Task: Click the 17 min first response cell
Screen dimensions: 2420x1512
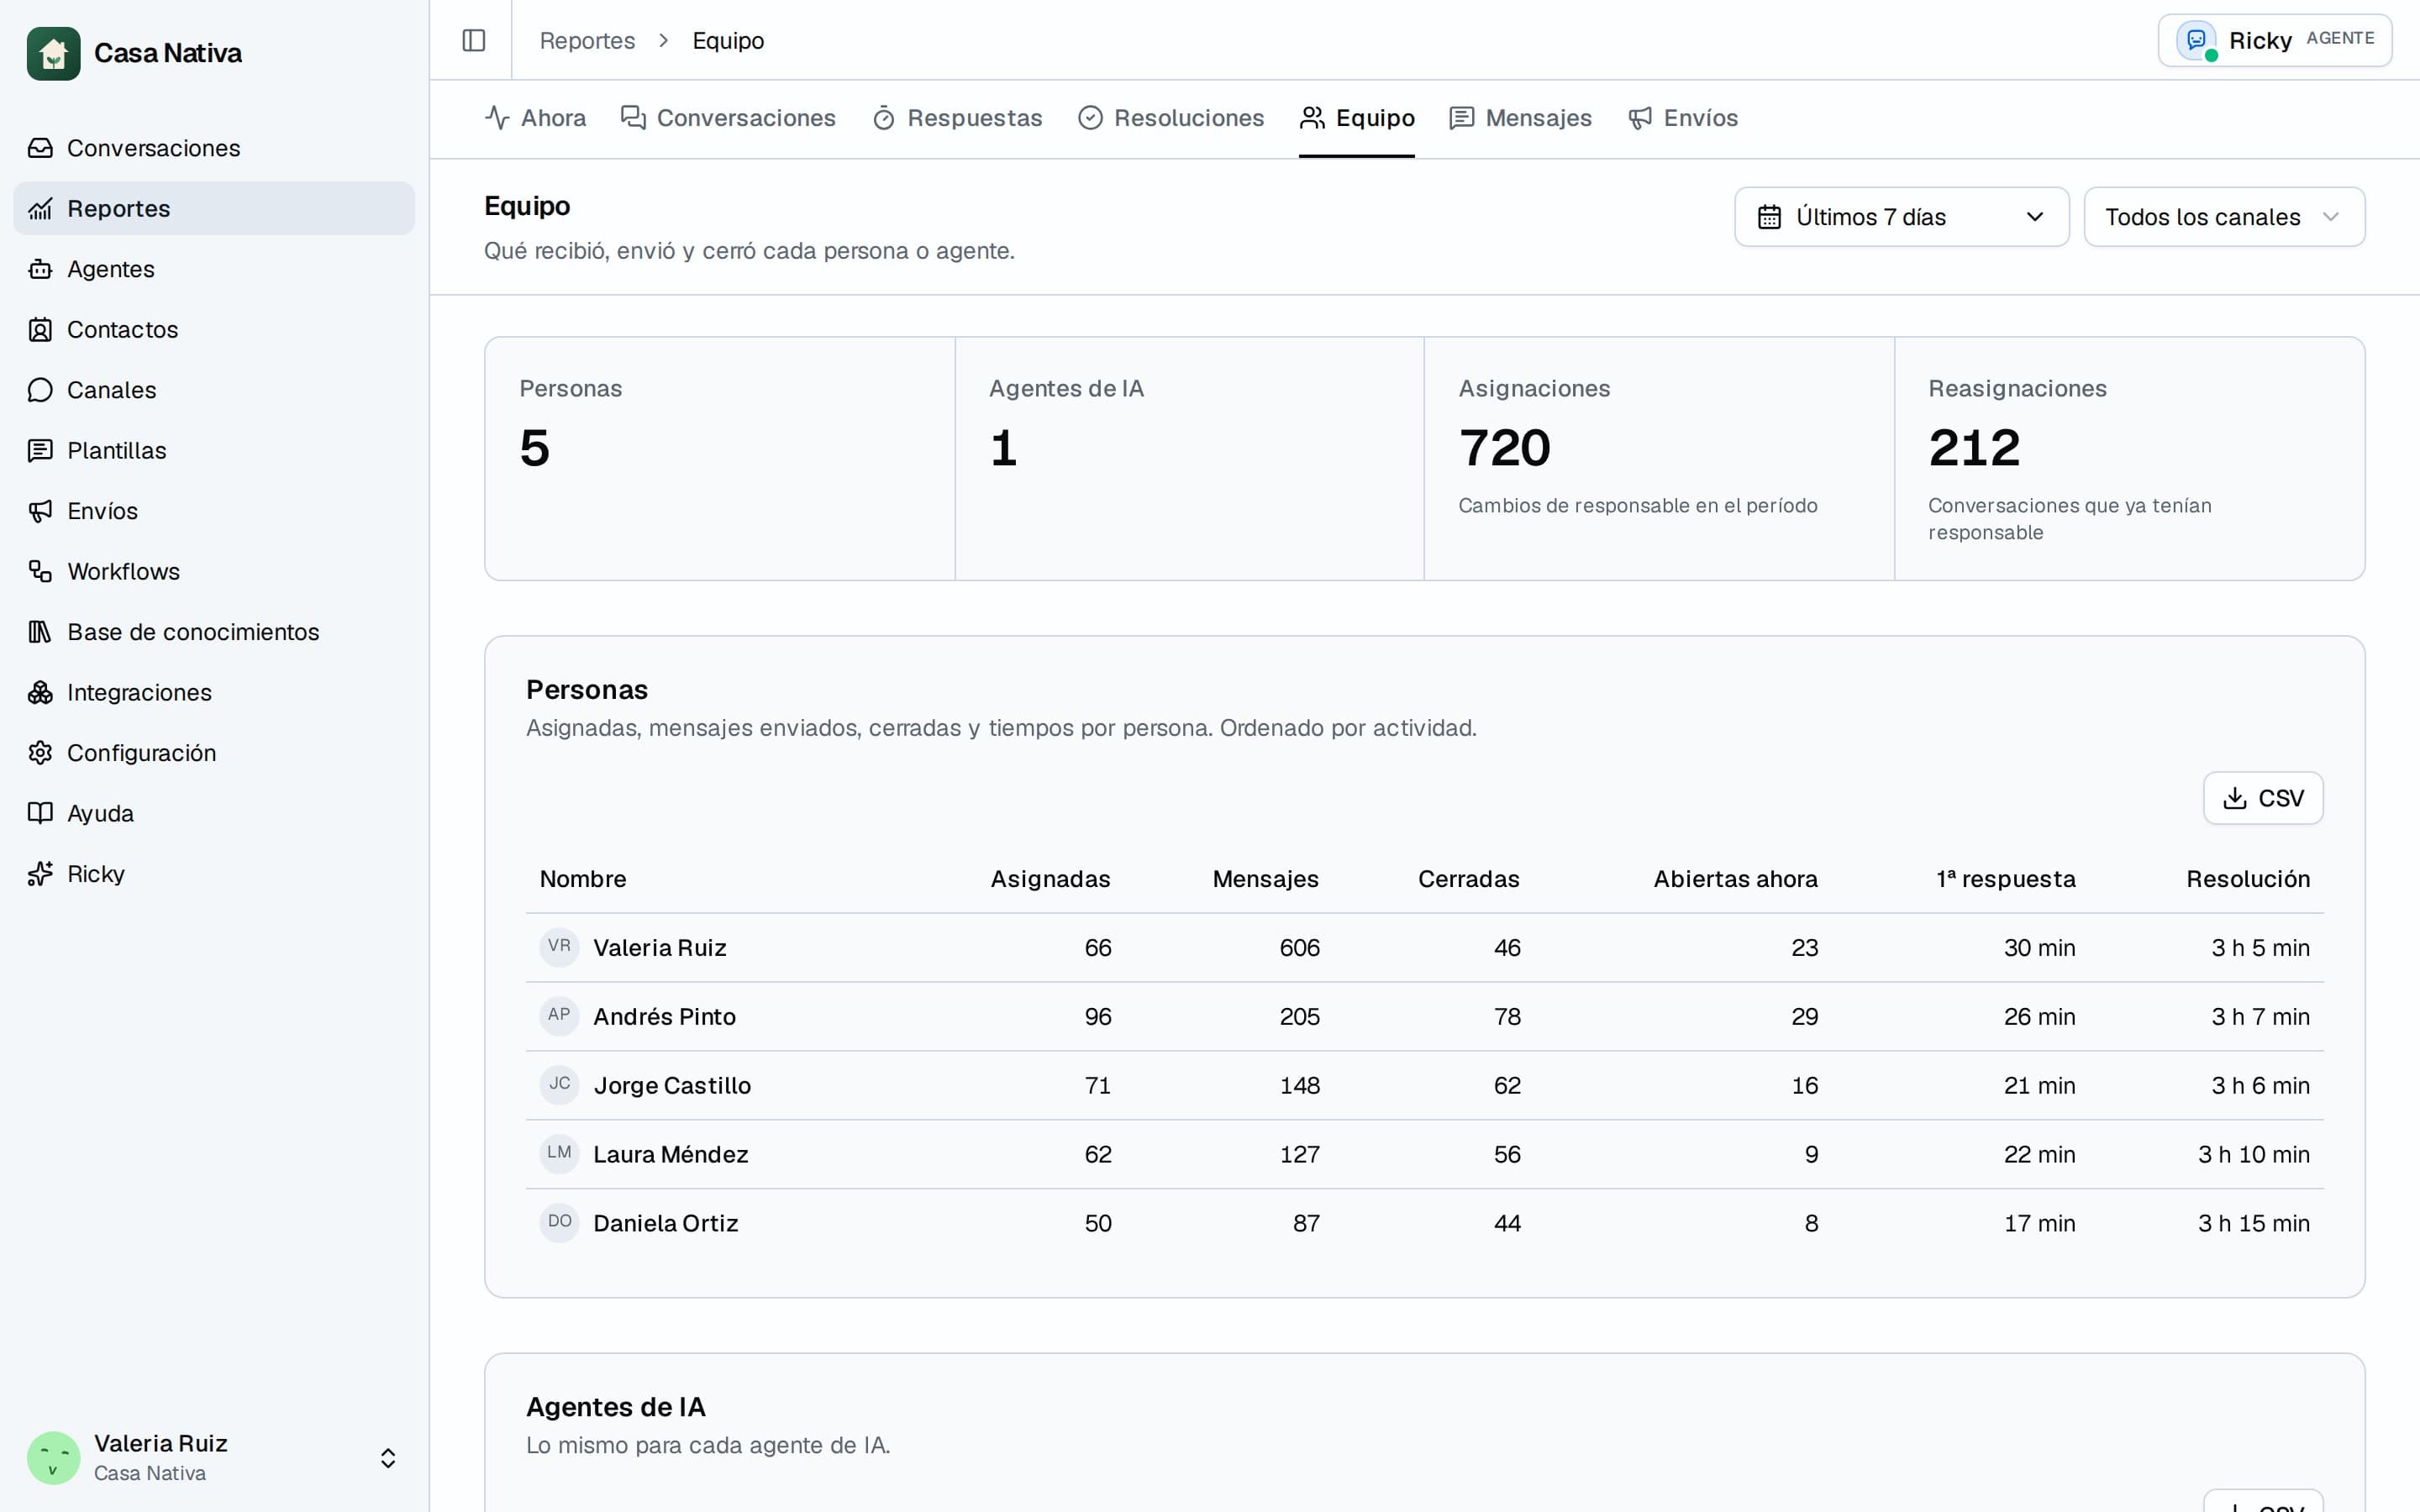Action: (2039, 1223)
